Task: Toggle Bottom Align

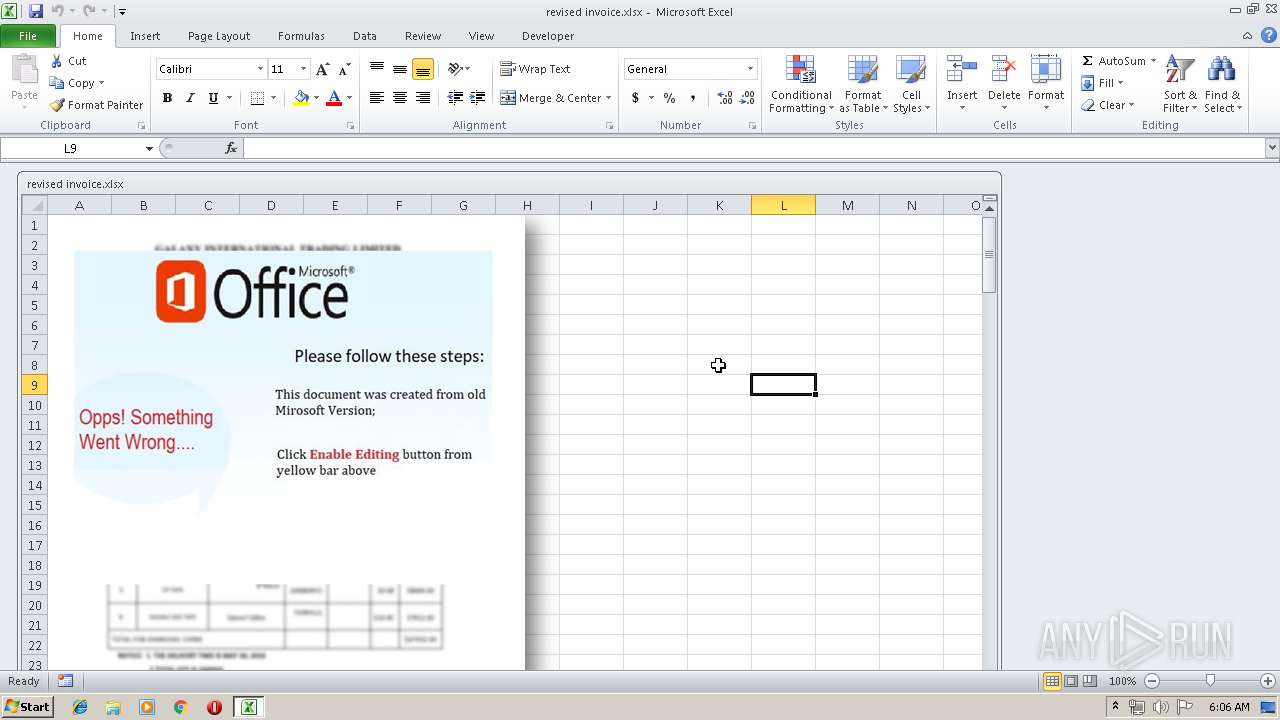Action: pos(423,69)
